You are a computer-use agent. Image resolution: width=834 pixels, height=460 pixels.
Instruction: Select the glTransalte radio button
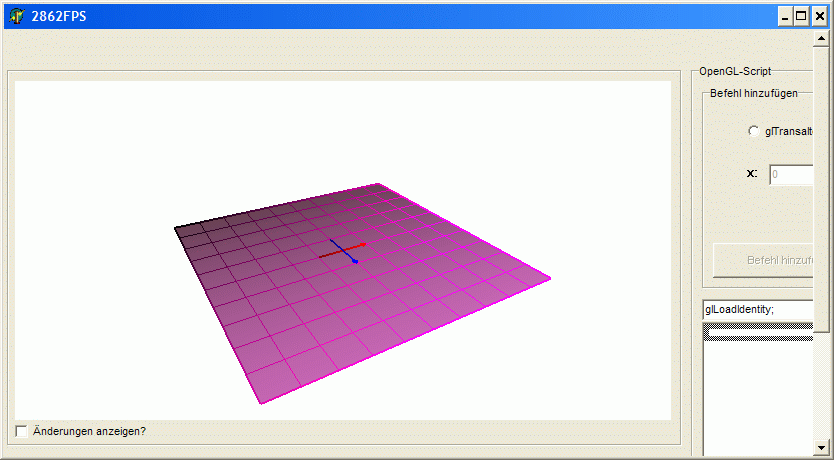(x=753, y=131)
